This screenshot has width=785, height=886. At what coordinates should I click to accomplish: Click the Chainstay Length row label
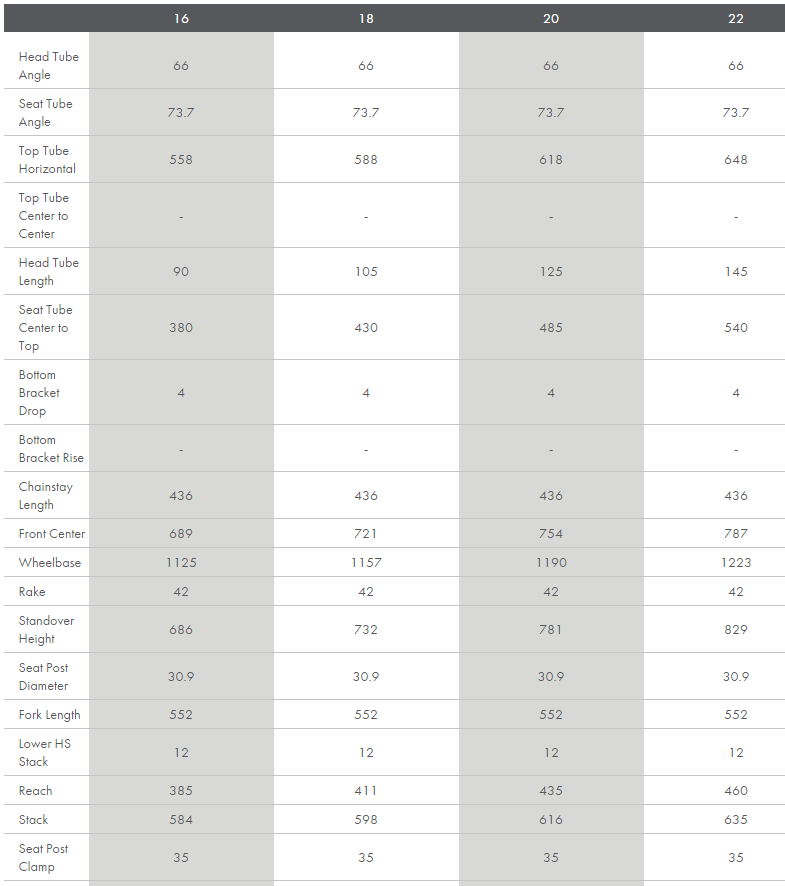click(x=45, y=496)
